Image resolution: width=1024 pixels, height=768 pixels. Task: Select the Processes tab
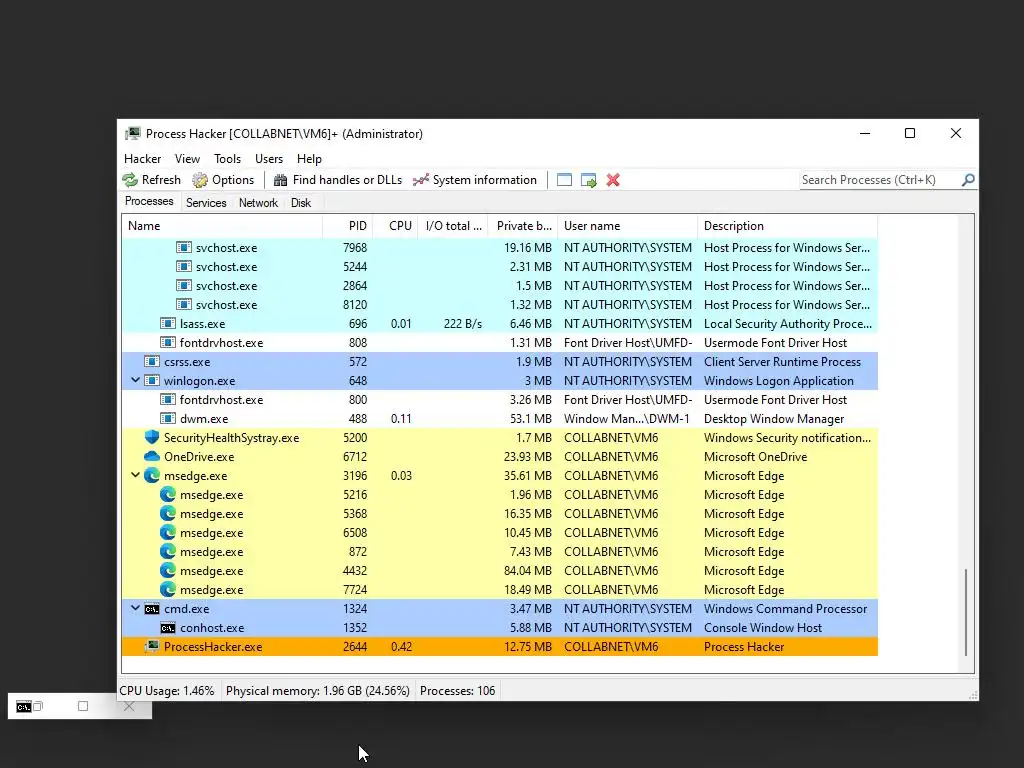[x=149, y=201]
